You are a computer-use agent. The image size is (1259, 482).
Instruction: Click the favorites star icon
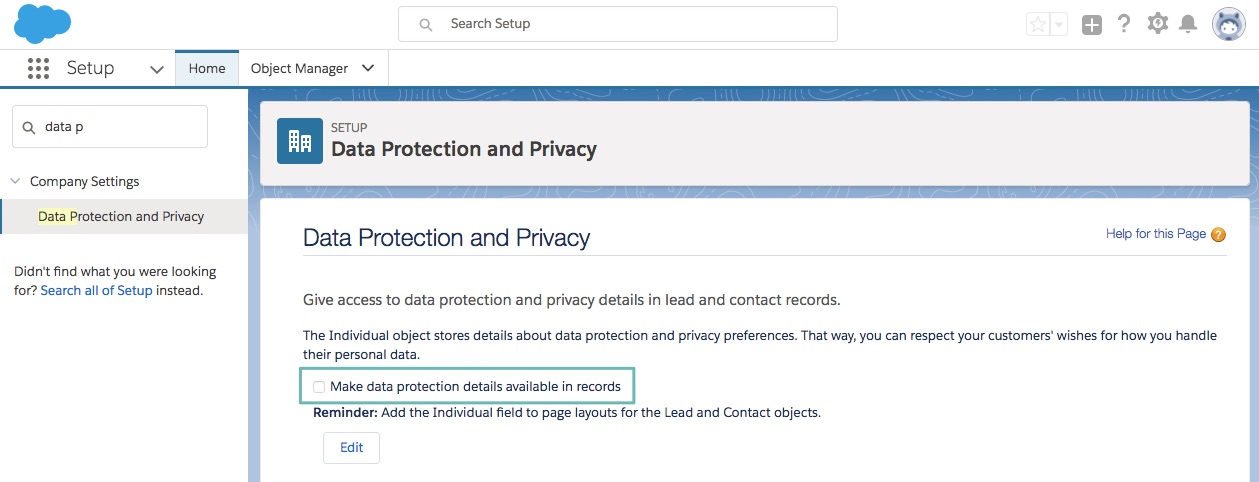1038,25
